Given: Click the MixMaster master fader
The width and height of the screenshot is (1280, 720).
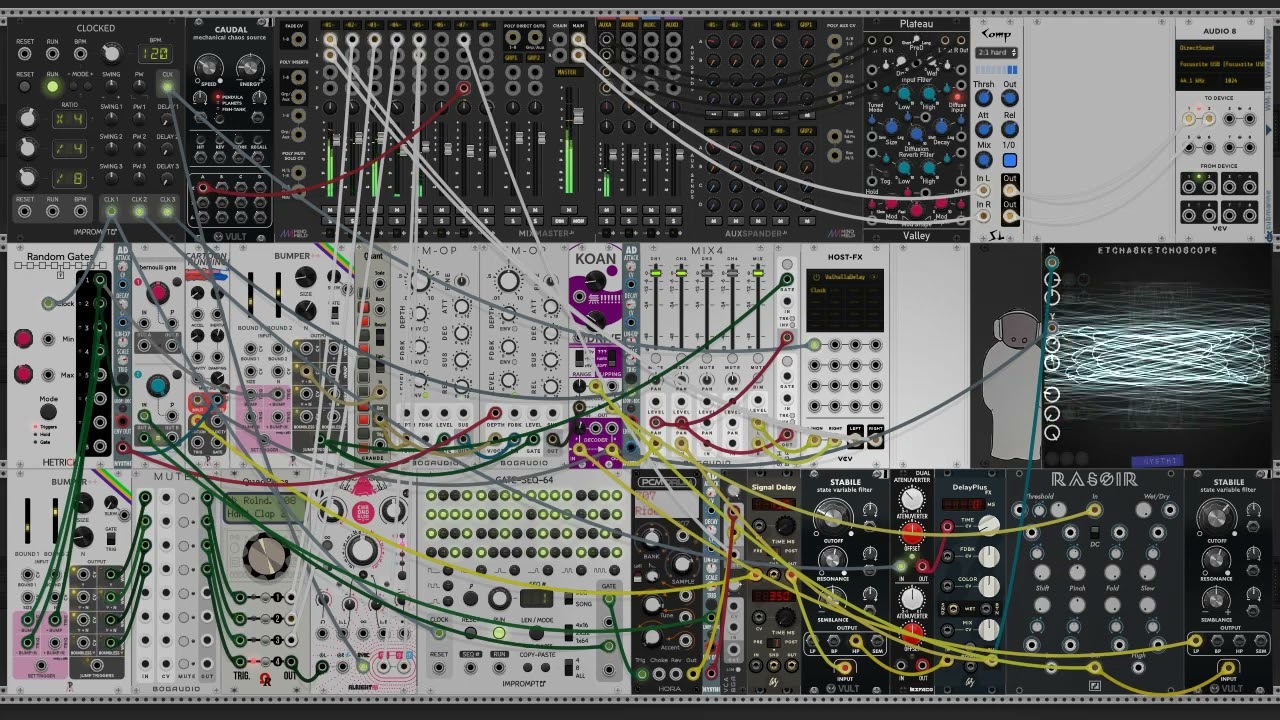Looking at the screenshot, I should click(x=576, y=117).
